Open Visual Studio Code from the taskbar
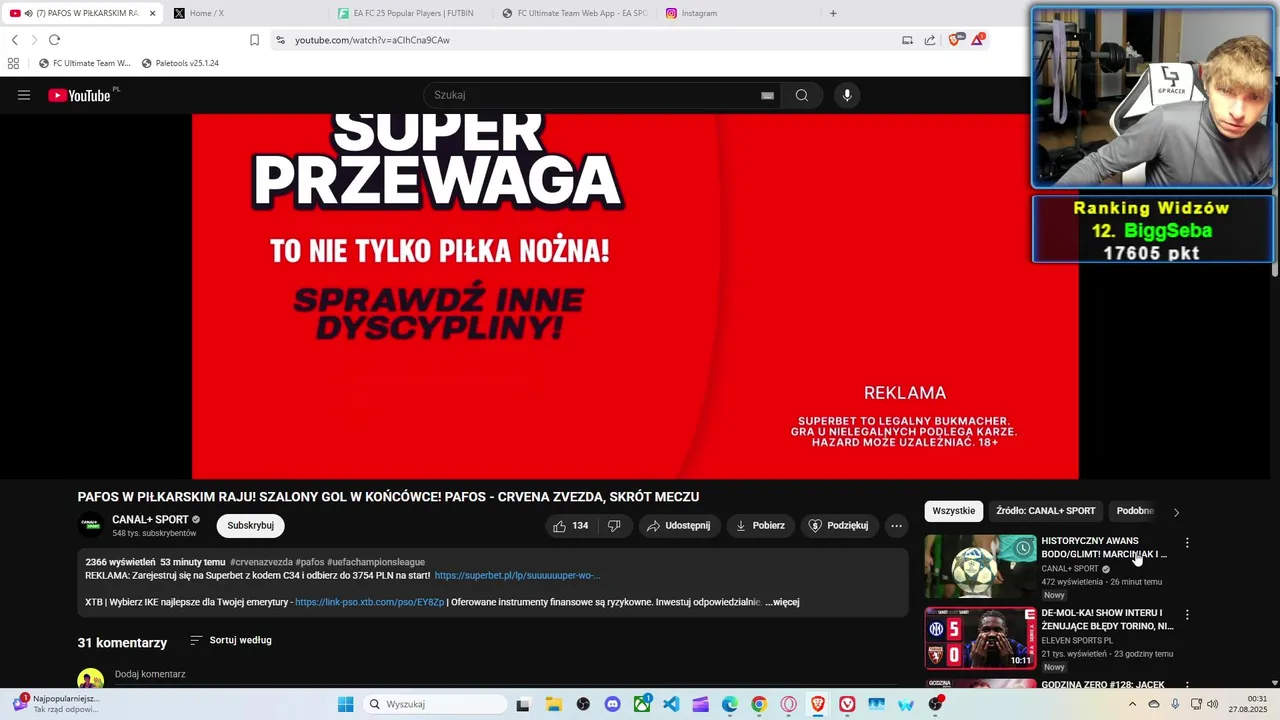The width and height of the screenshot is (1280, 720). (671, 704)
